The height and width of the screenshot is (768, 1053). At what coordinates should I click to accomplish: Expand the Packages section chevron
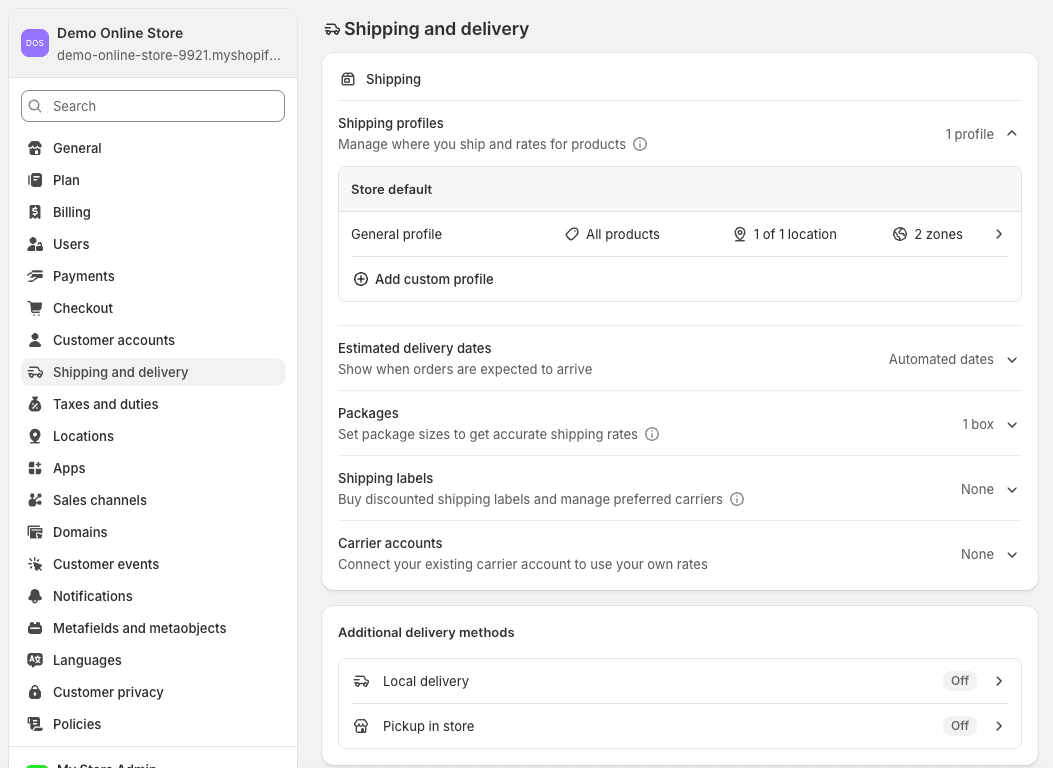[x=1012, y=425]
